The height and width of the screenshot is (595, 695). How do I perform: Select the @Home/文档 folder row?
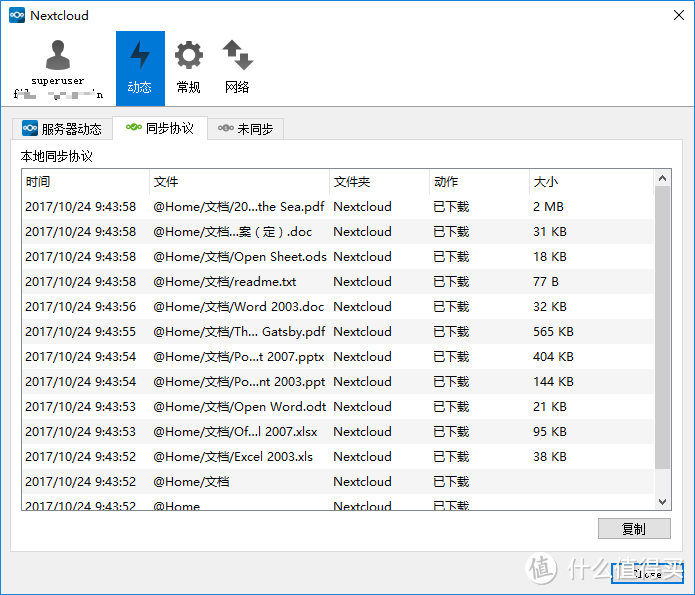point(338,481)
